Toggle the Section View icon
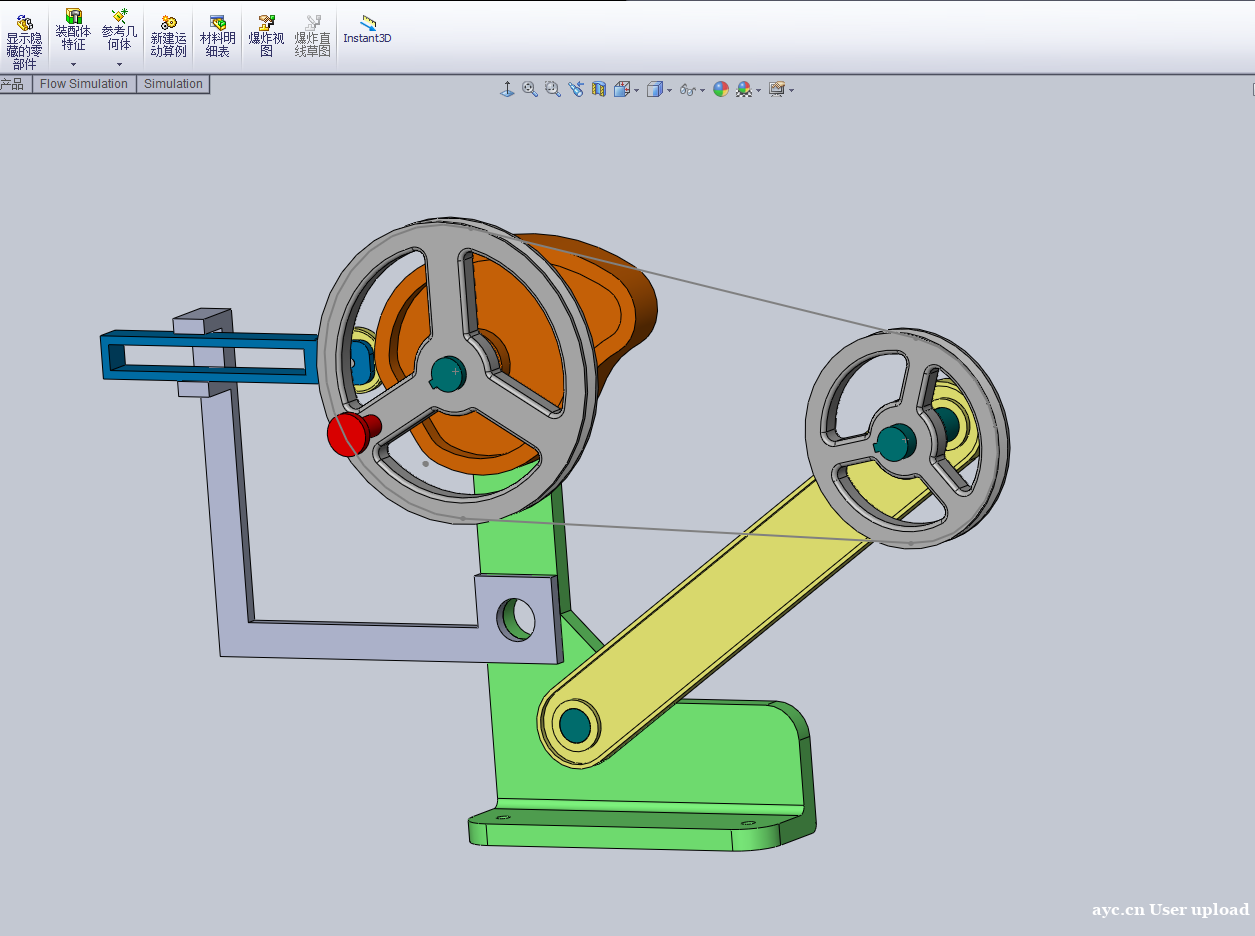Image resolution: width=1255 pixels, height=936 pixels. [599, 90]
